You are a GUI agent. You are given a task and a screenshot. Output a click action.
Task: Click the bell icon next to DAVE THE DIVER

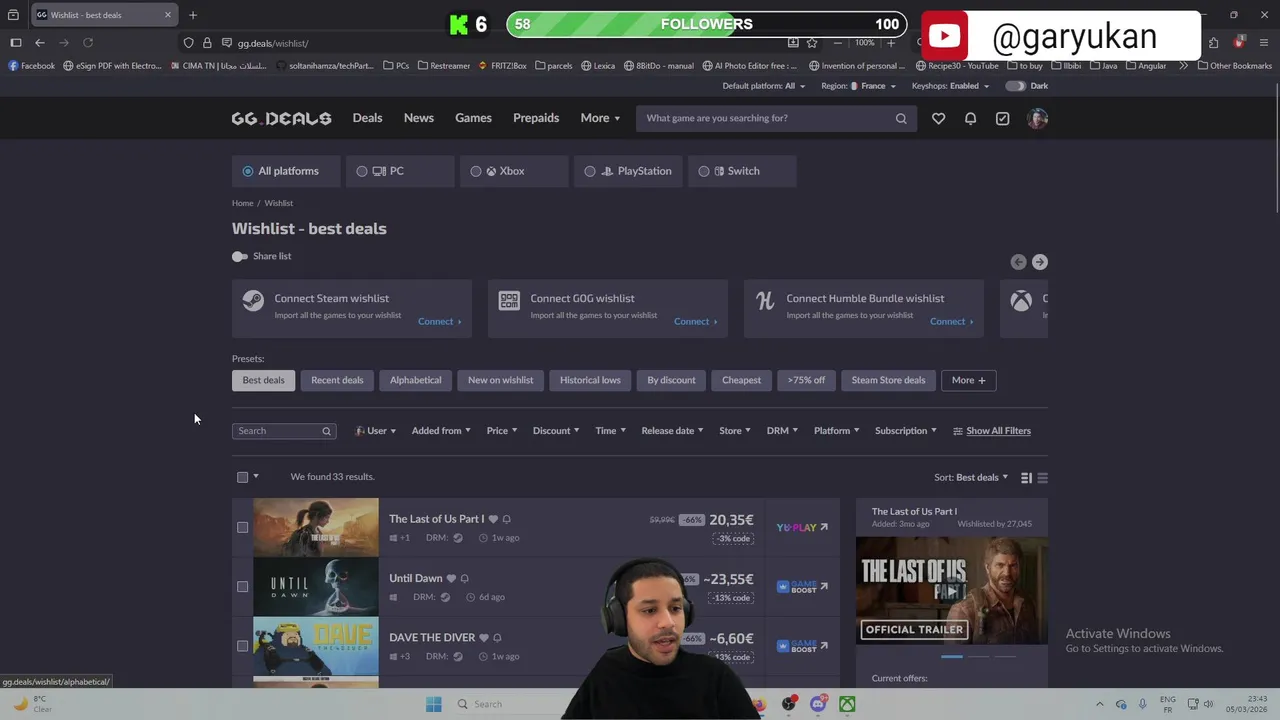(x=497, y=638)
